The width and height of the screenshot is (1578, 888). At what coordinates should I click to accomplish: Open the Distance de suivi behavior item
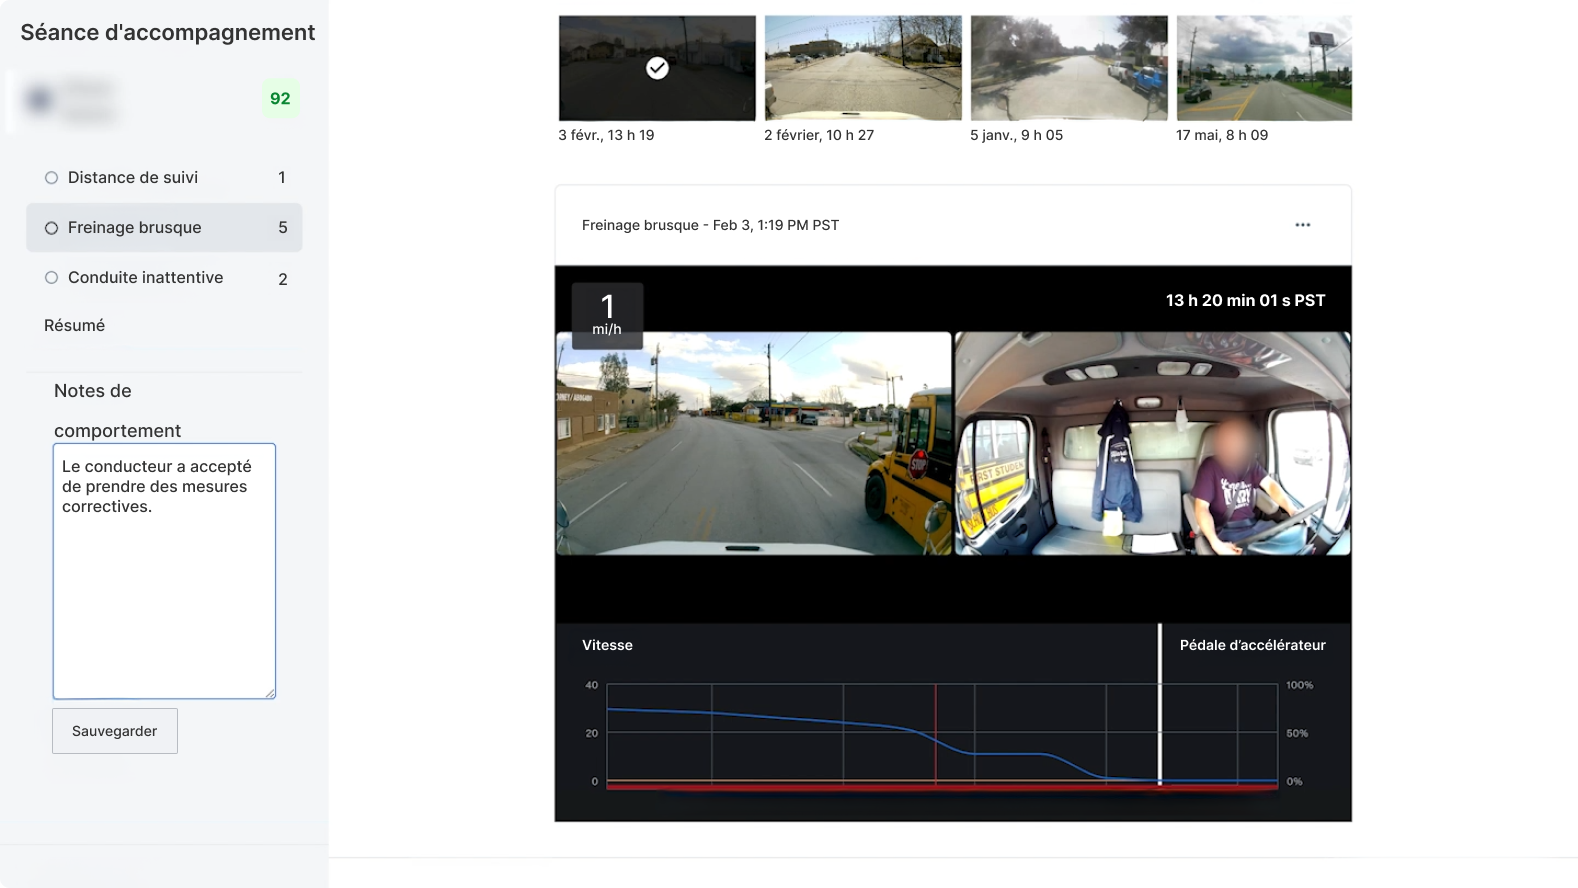pyautogui.click(x=164, y=178)
